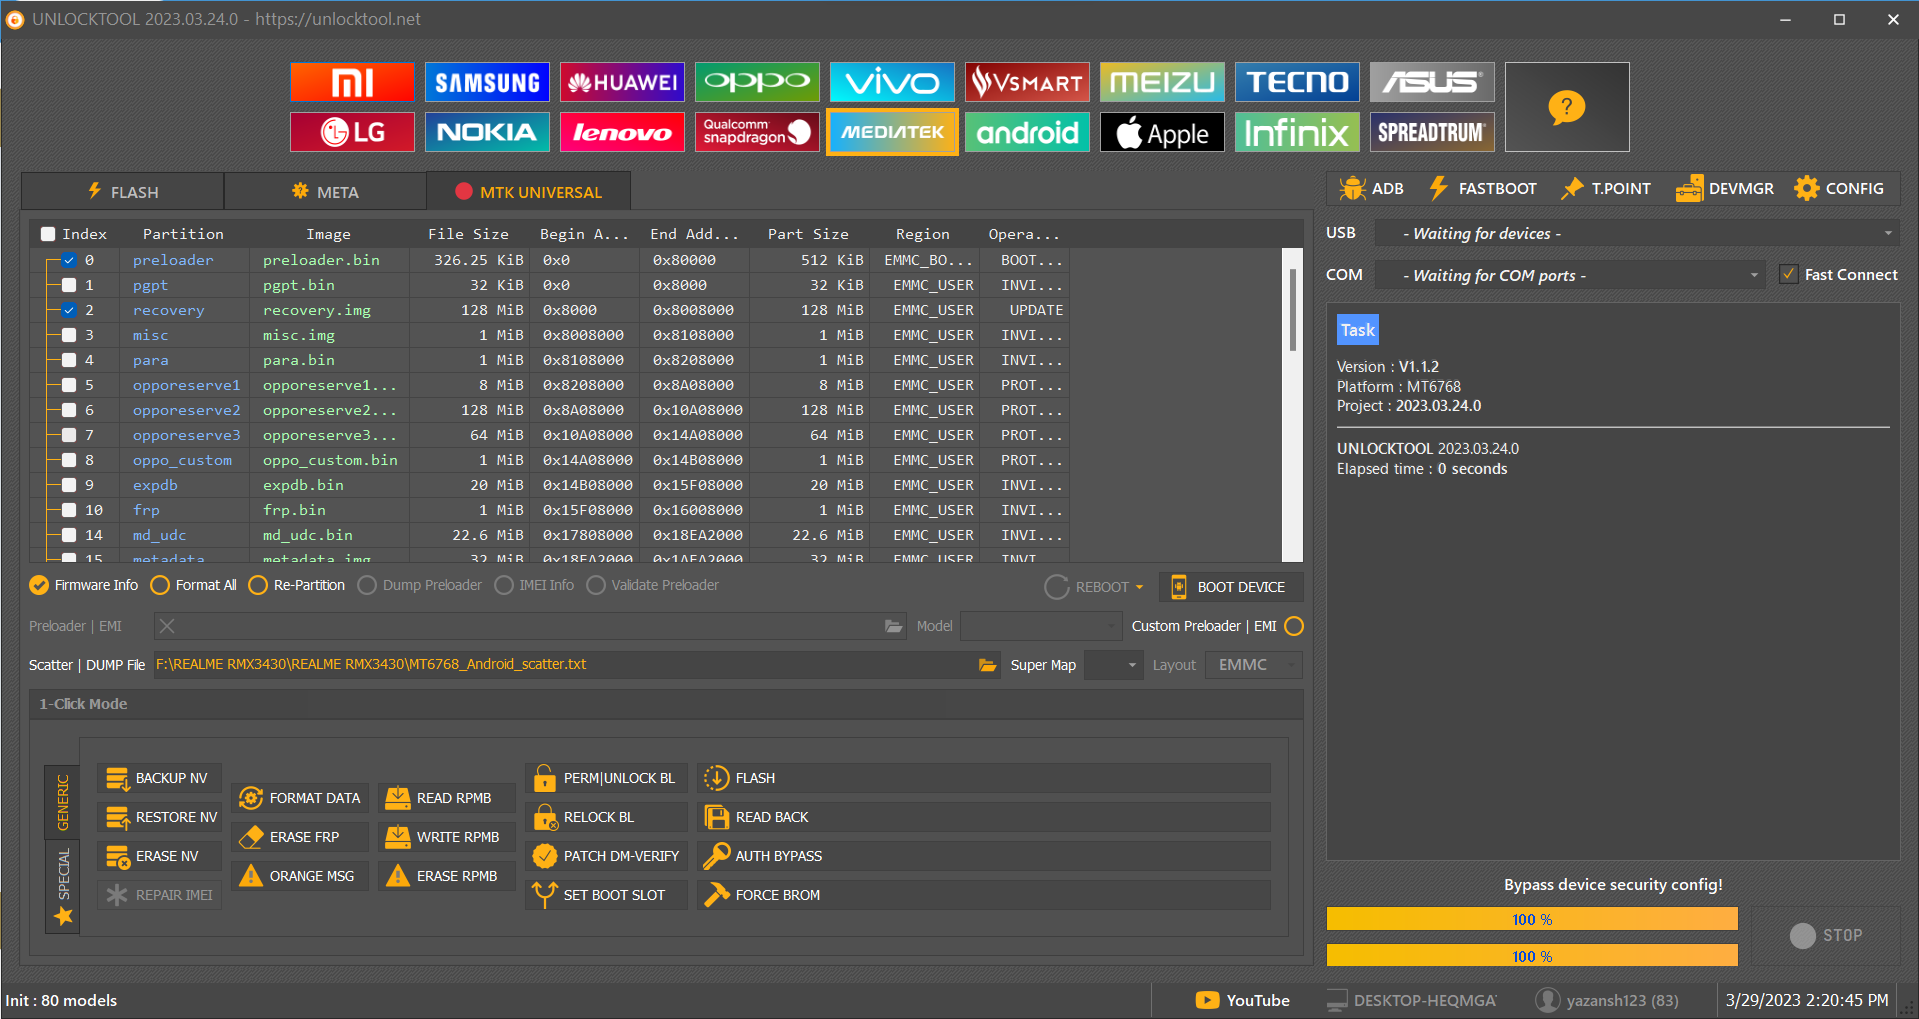Browse for scatter file using folder icon
This screenshot has width=1919, height=1019.
point(987,665)
